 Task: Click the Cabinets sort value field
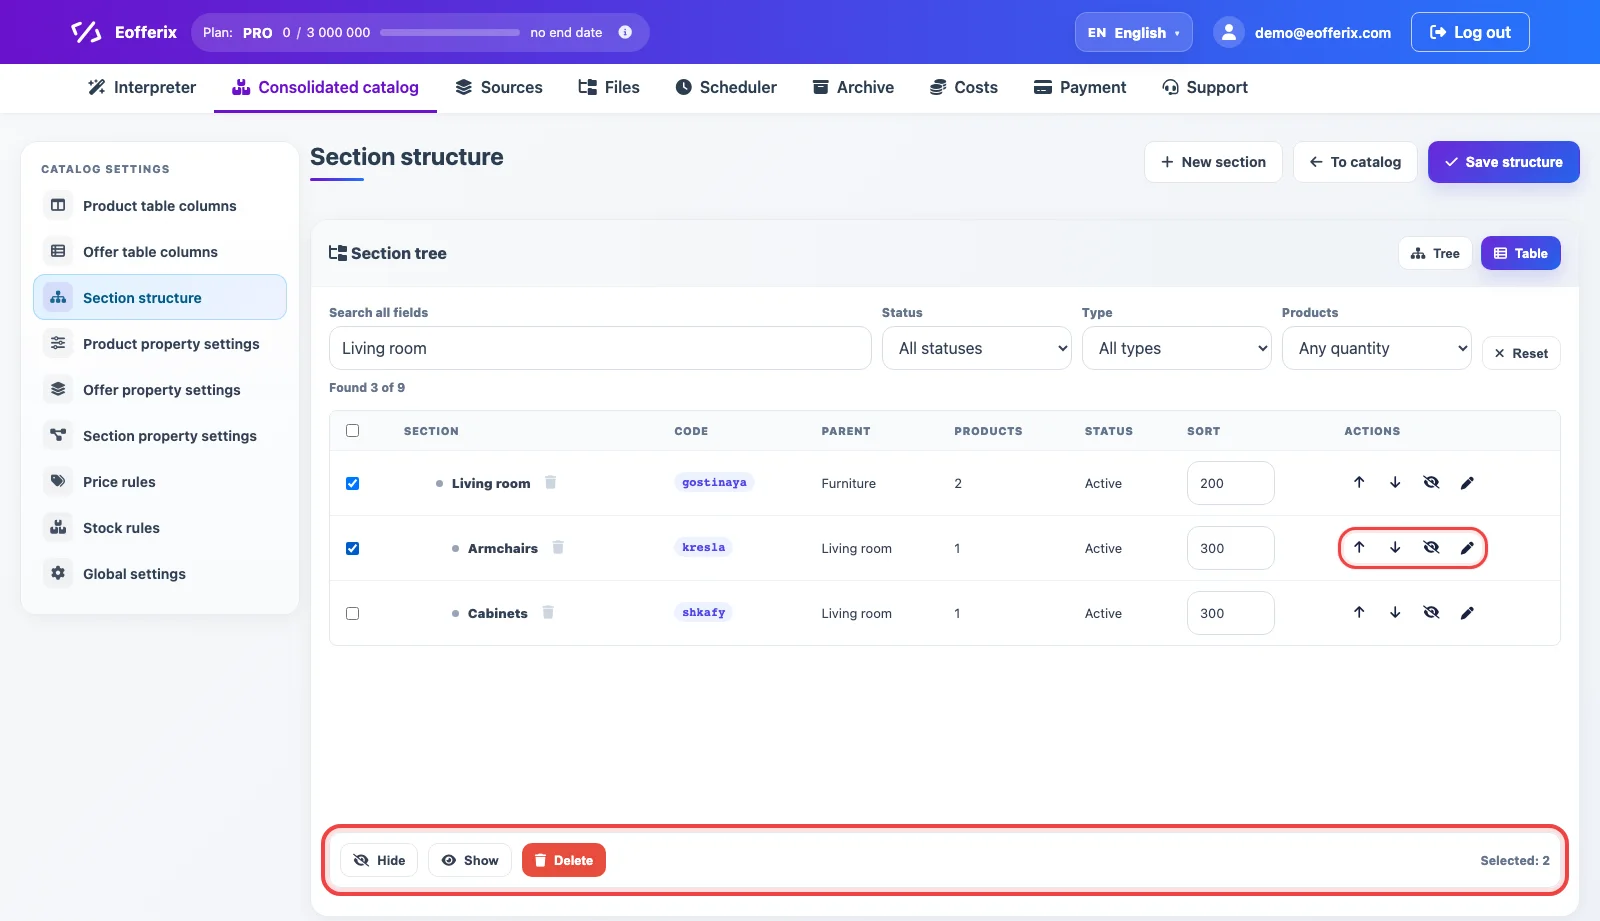click(x=1230, y=613)
